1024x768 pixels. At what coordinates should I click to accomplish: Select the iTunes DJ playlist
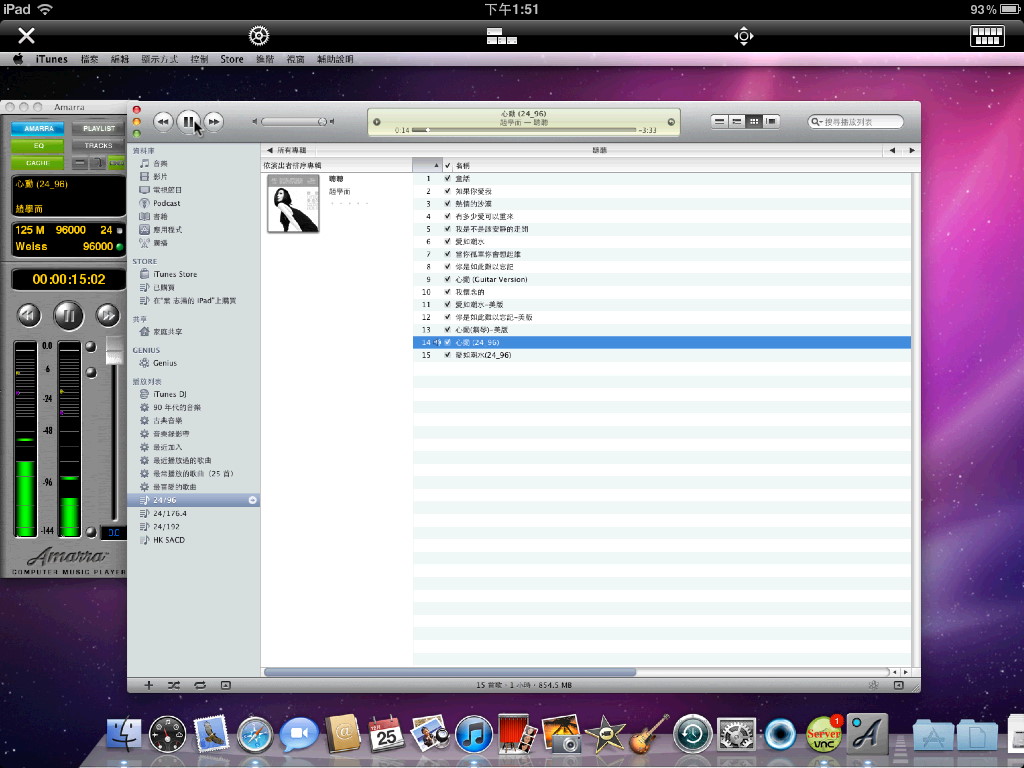point(170,394)
